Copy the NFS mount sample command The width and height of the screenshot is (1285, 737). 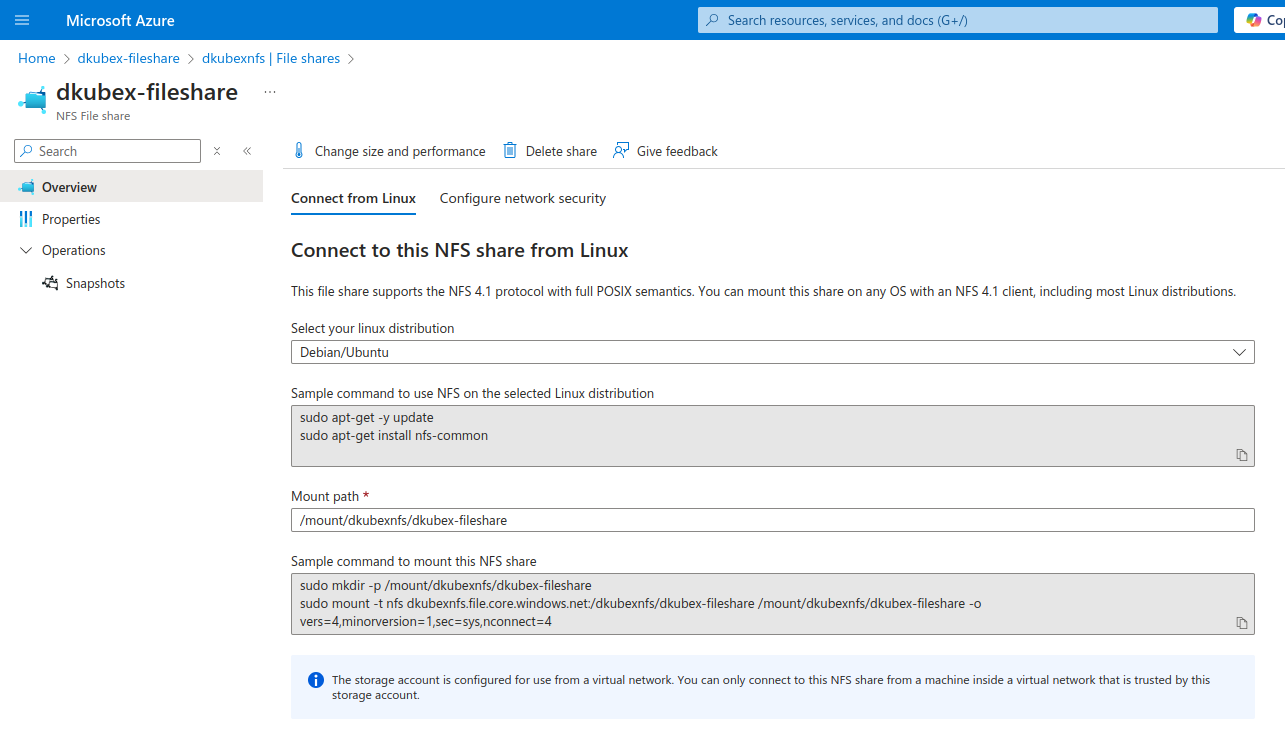1241,623
